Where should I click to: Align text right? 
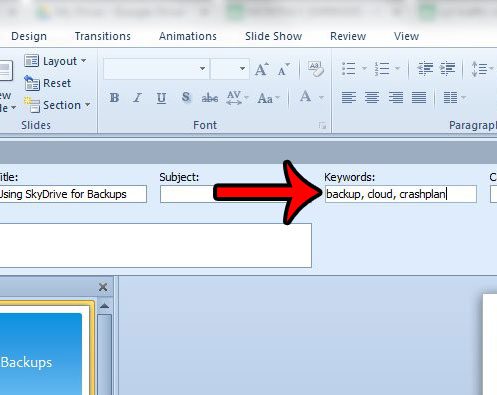[396, 98]
